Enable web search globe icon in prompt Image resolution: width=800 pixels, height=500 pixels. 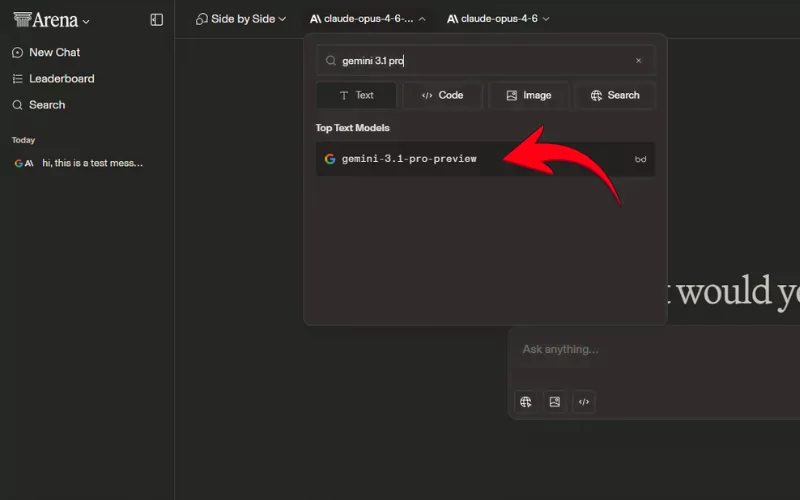[x=526, y=402]
